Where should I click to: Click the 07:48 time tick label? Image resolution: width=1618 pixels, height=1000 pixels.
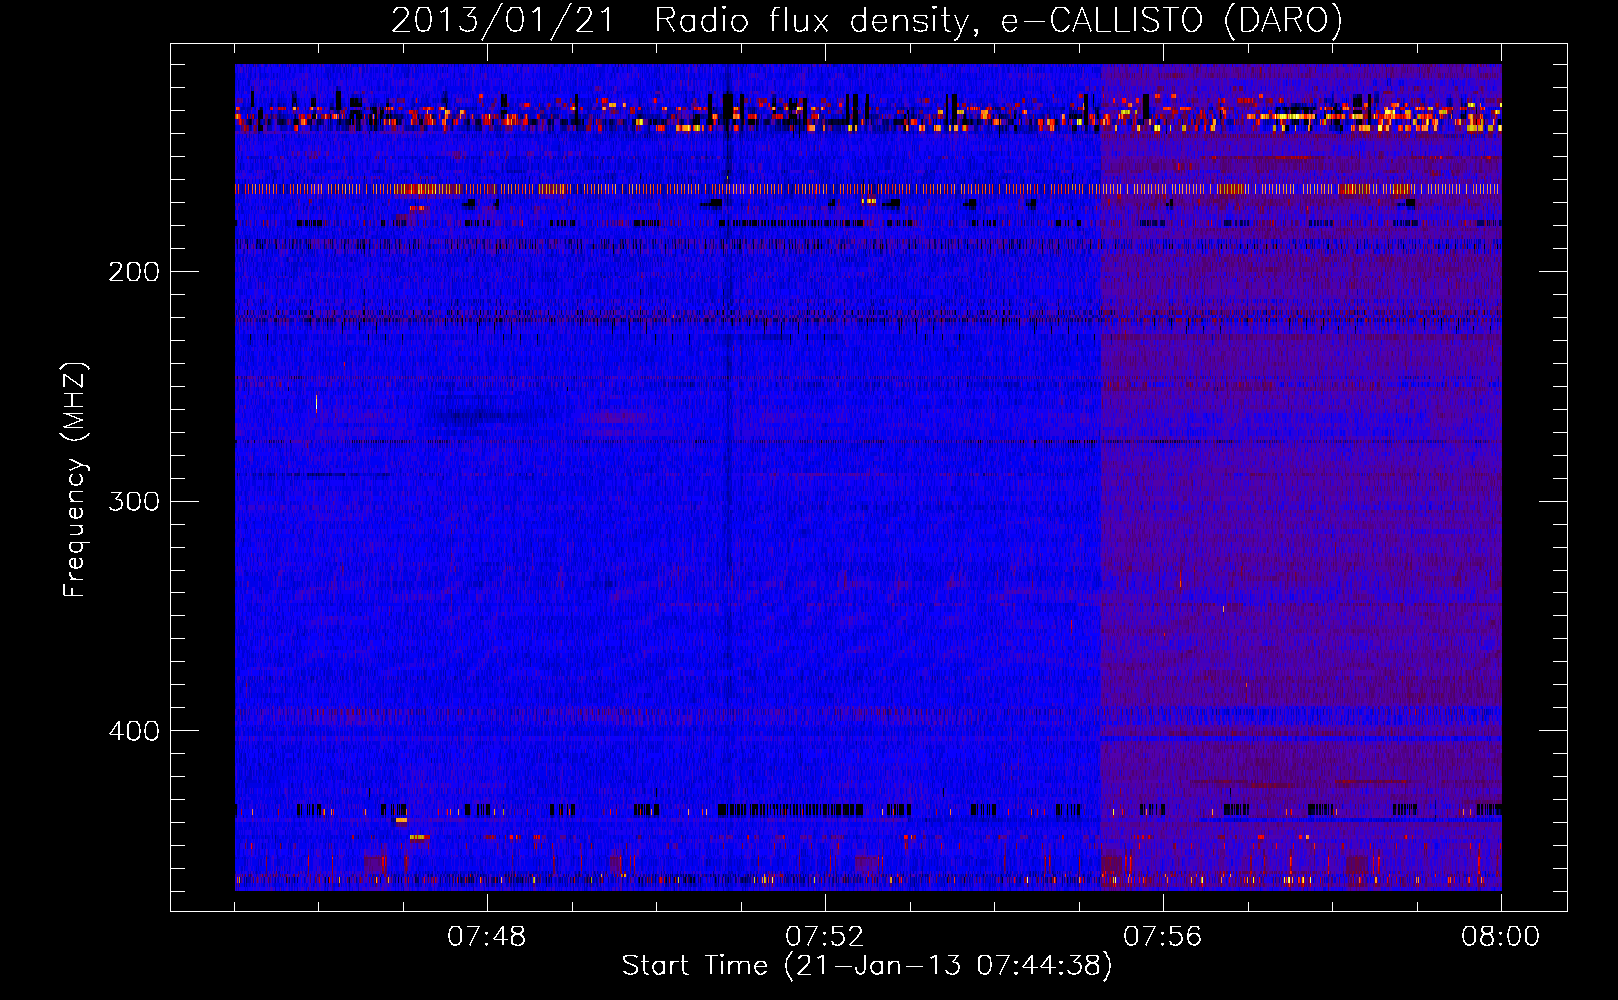(487, 937)
